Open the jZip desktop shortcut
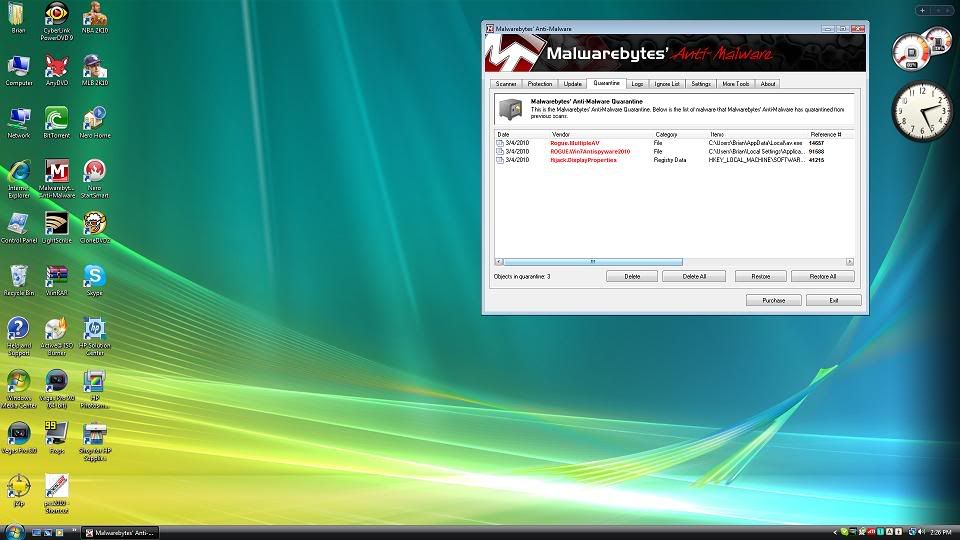Screen dimensions: 960x540 (18, 491)
